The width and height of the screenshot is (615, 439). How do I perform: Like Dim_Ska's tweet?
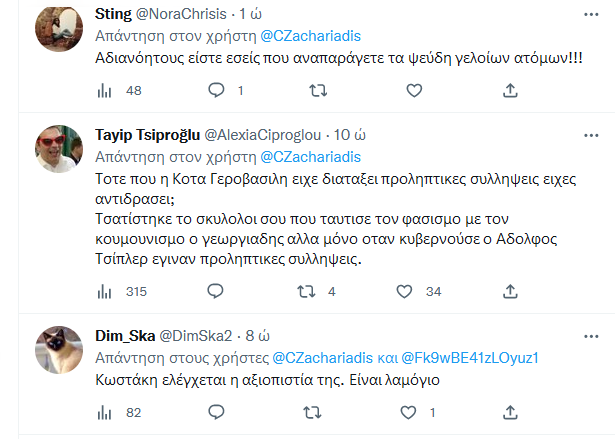tap(405, 413)
